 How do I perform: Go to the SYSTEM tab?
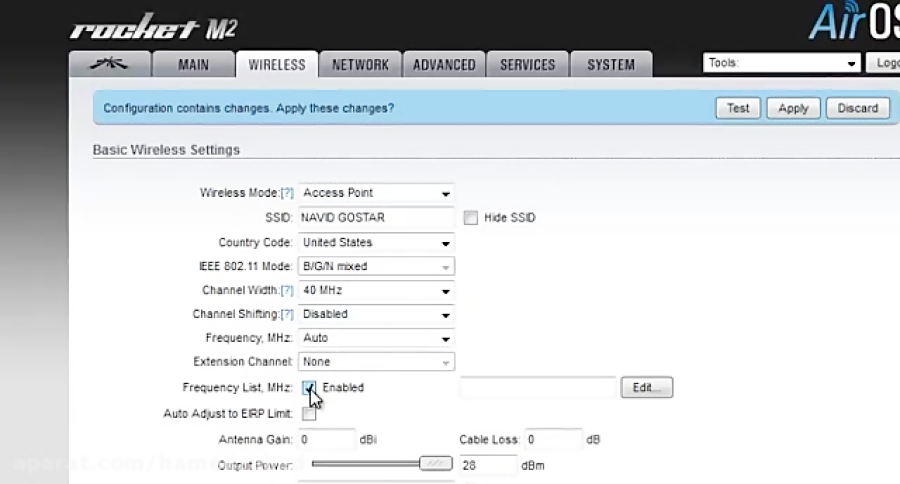[610, 65]
